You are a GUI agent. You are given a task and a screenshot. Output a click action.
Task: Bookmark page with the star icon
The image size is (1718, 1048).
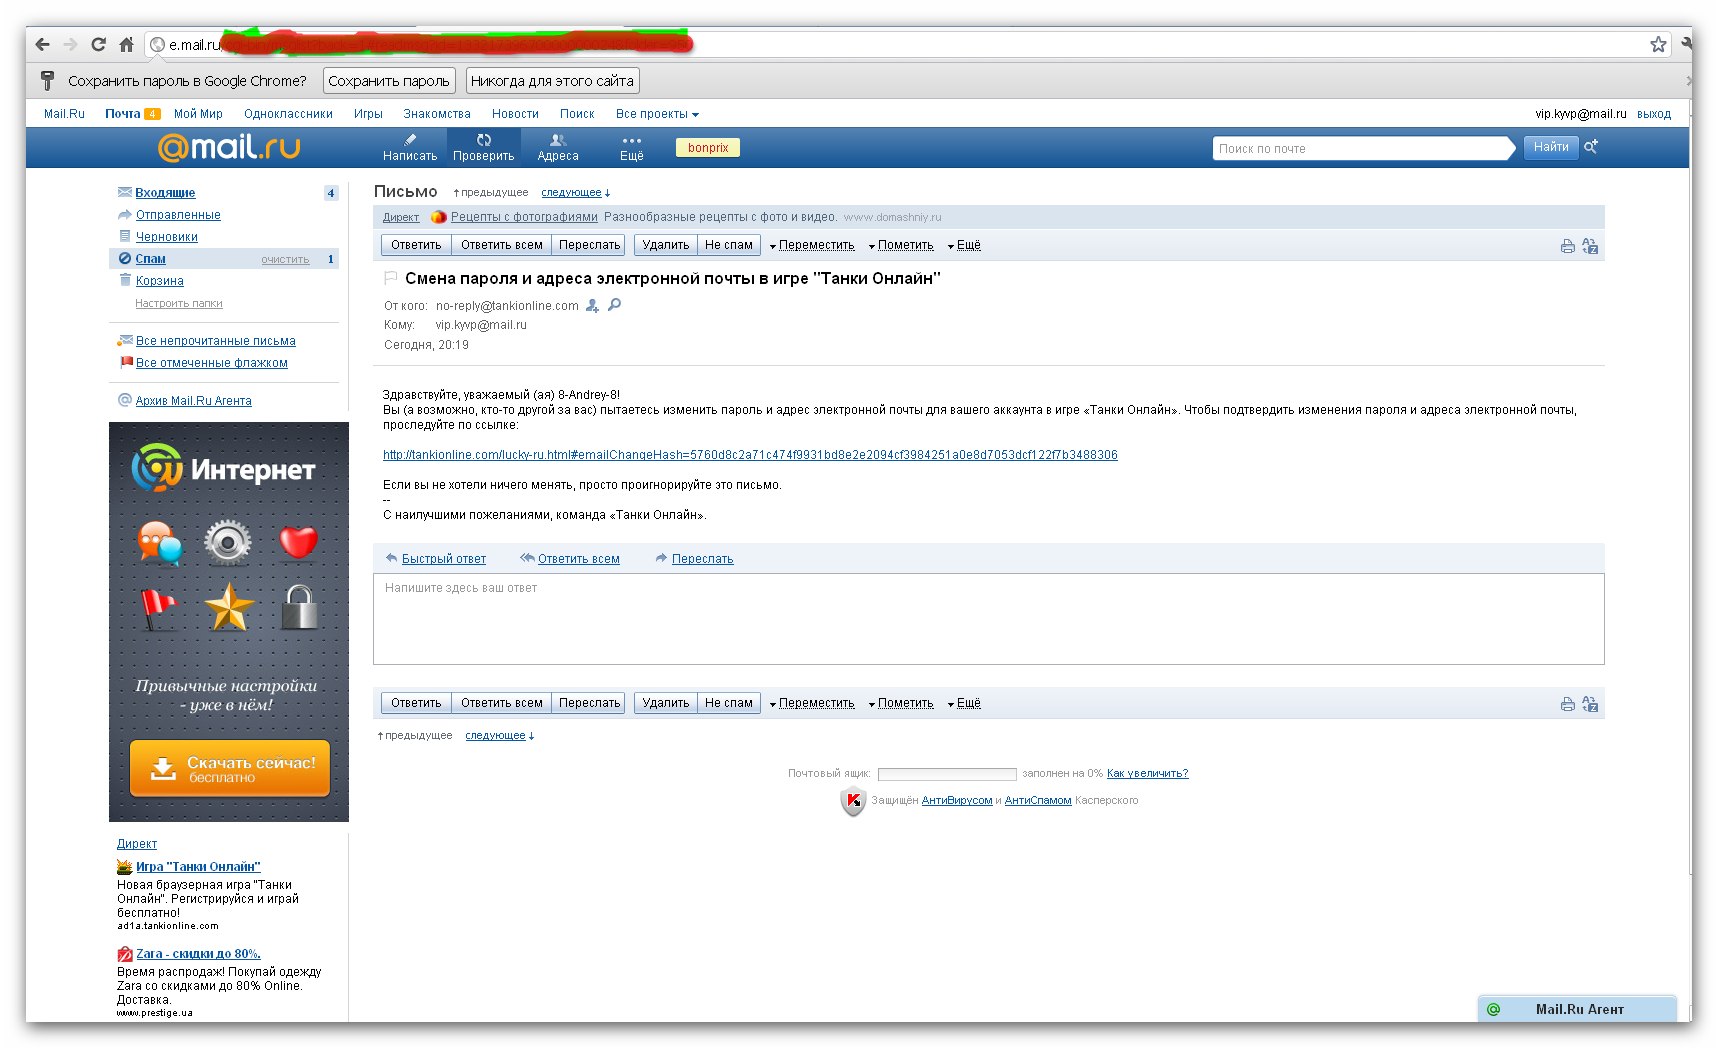1658,44
